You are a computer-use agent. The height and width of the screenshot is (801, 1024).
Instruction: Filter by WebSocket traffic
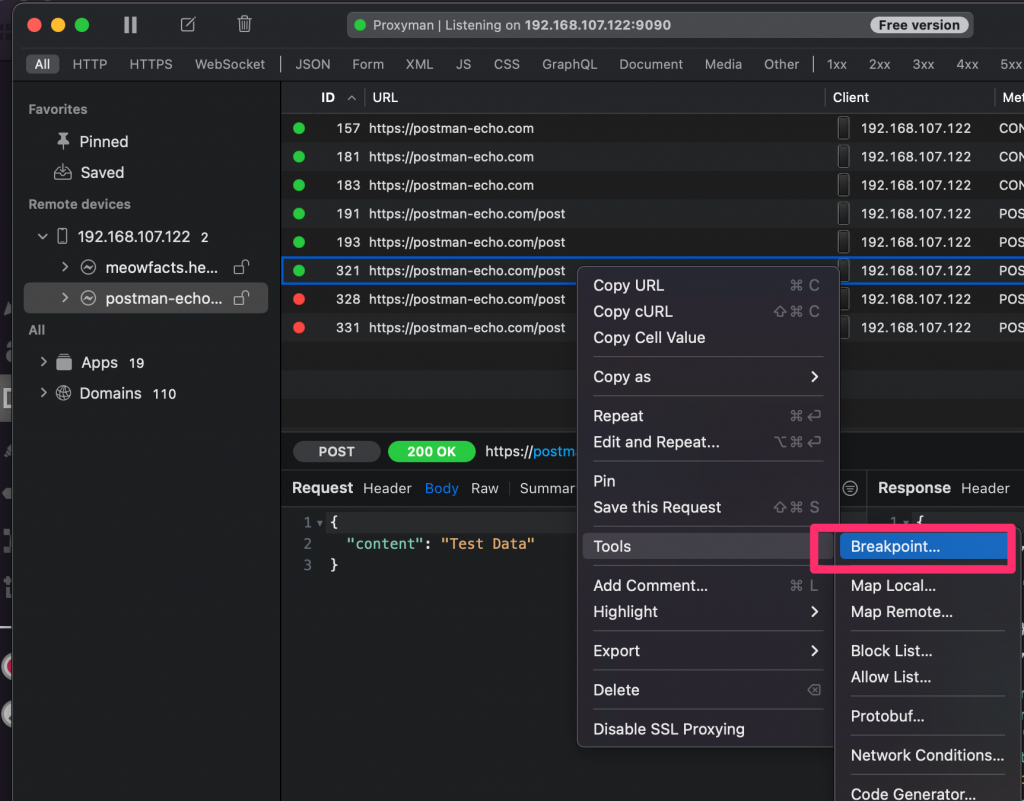pos(230,64)
